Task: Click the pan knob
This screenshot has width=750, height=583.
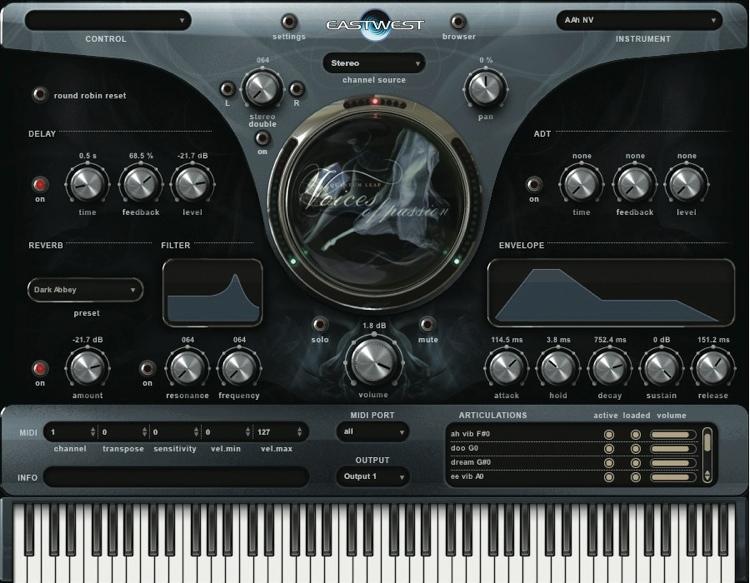Action: tap(485, 88)
